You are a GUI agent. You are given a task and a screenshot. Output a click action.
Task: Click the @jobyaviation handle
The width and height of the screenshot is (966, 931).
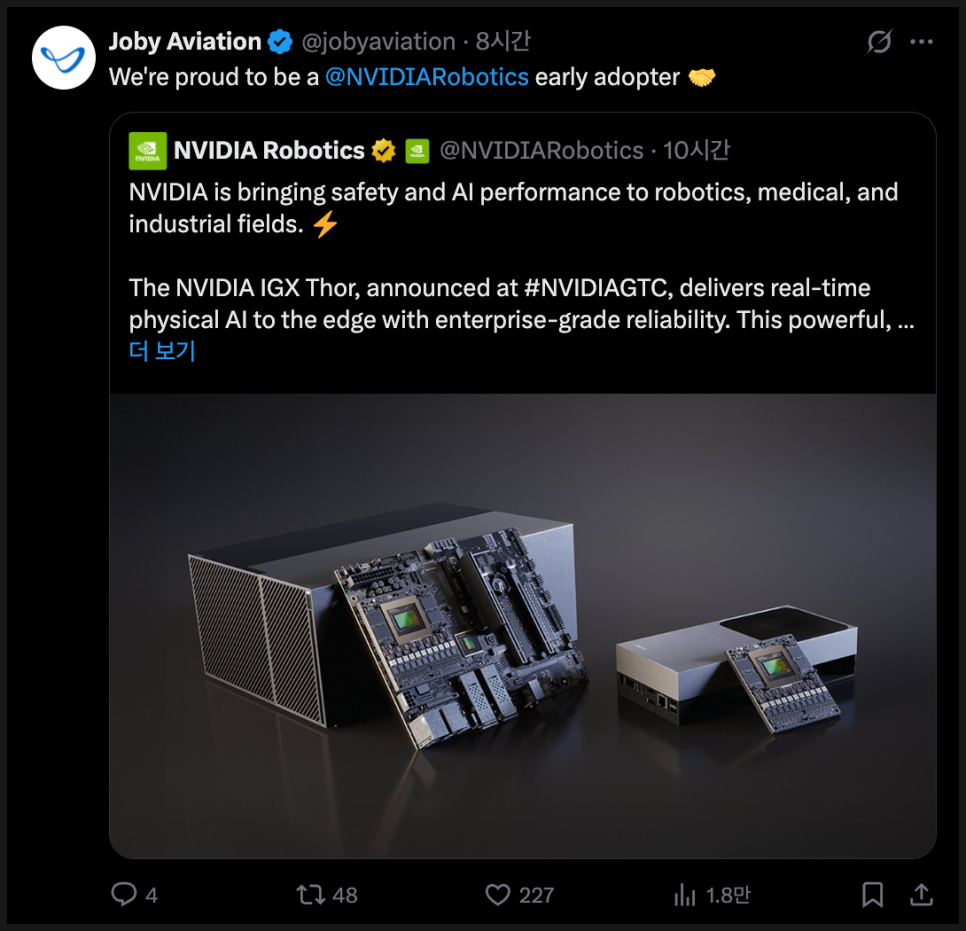pos(378,42)
